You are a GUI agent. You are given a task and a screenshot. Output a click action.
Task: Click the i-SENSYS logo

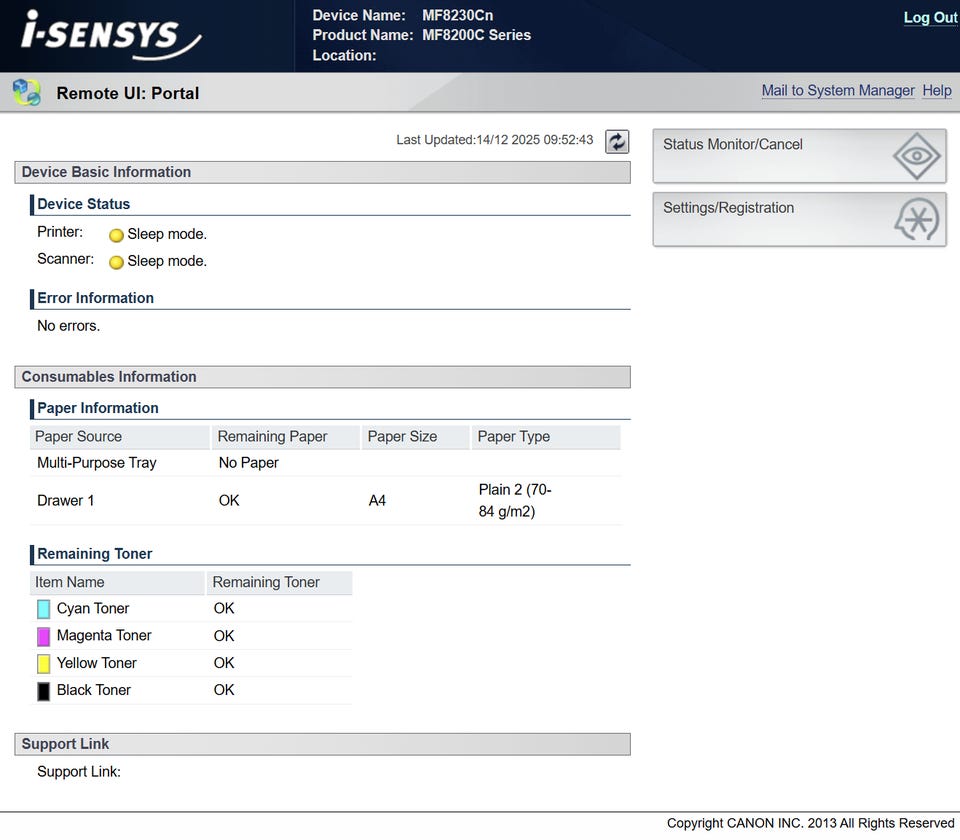click(111, 35)
